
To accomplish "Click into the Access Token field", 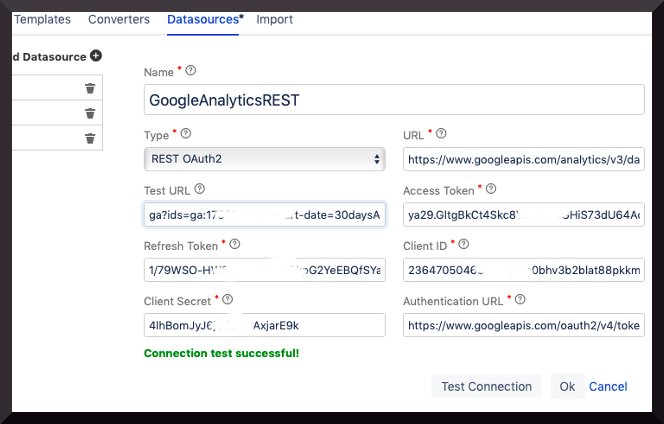I will [524, 215].
